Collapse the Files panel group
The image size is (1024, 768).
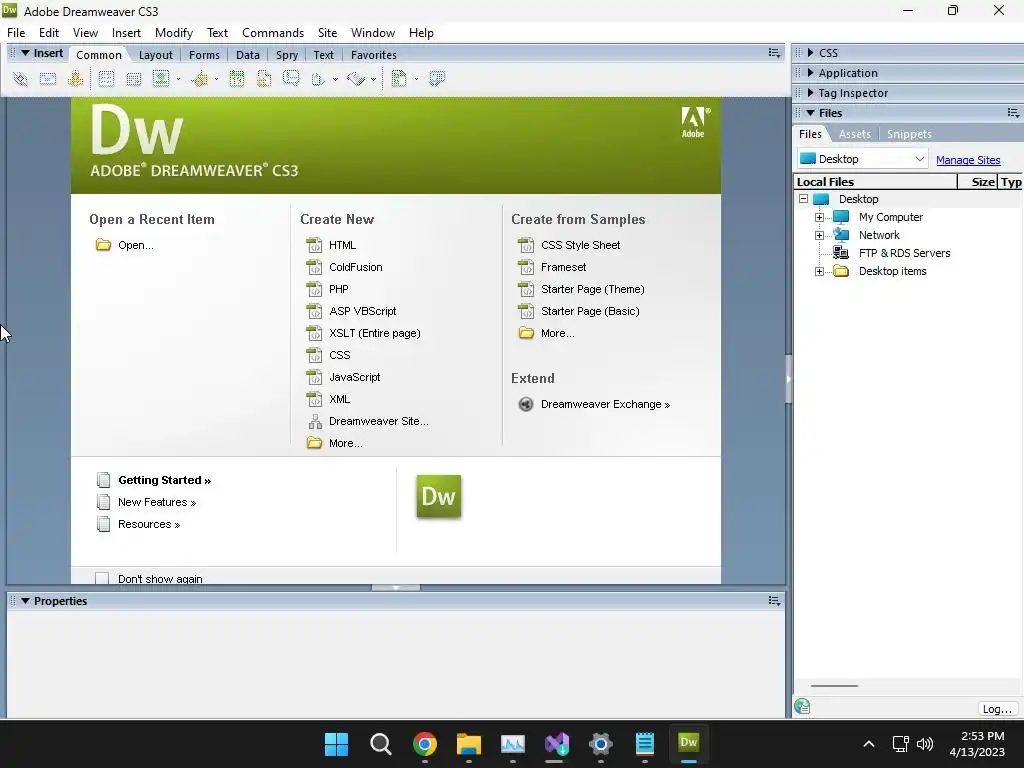pos(810,113)
